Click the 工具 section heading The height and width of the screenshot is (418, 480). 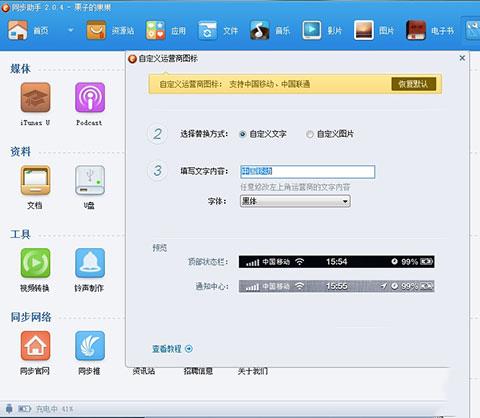click(20, 234)
